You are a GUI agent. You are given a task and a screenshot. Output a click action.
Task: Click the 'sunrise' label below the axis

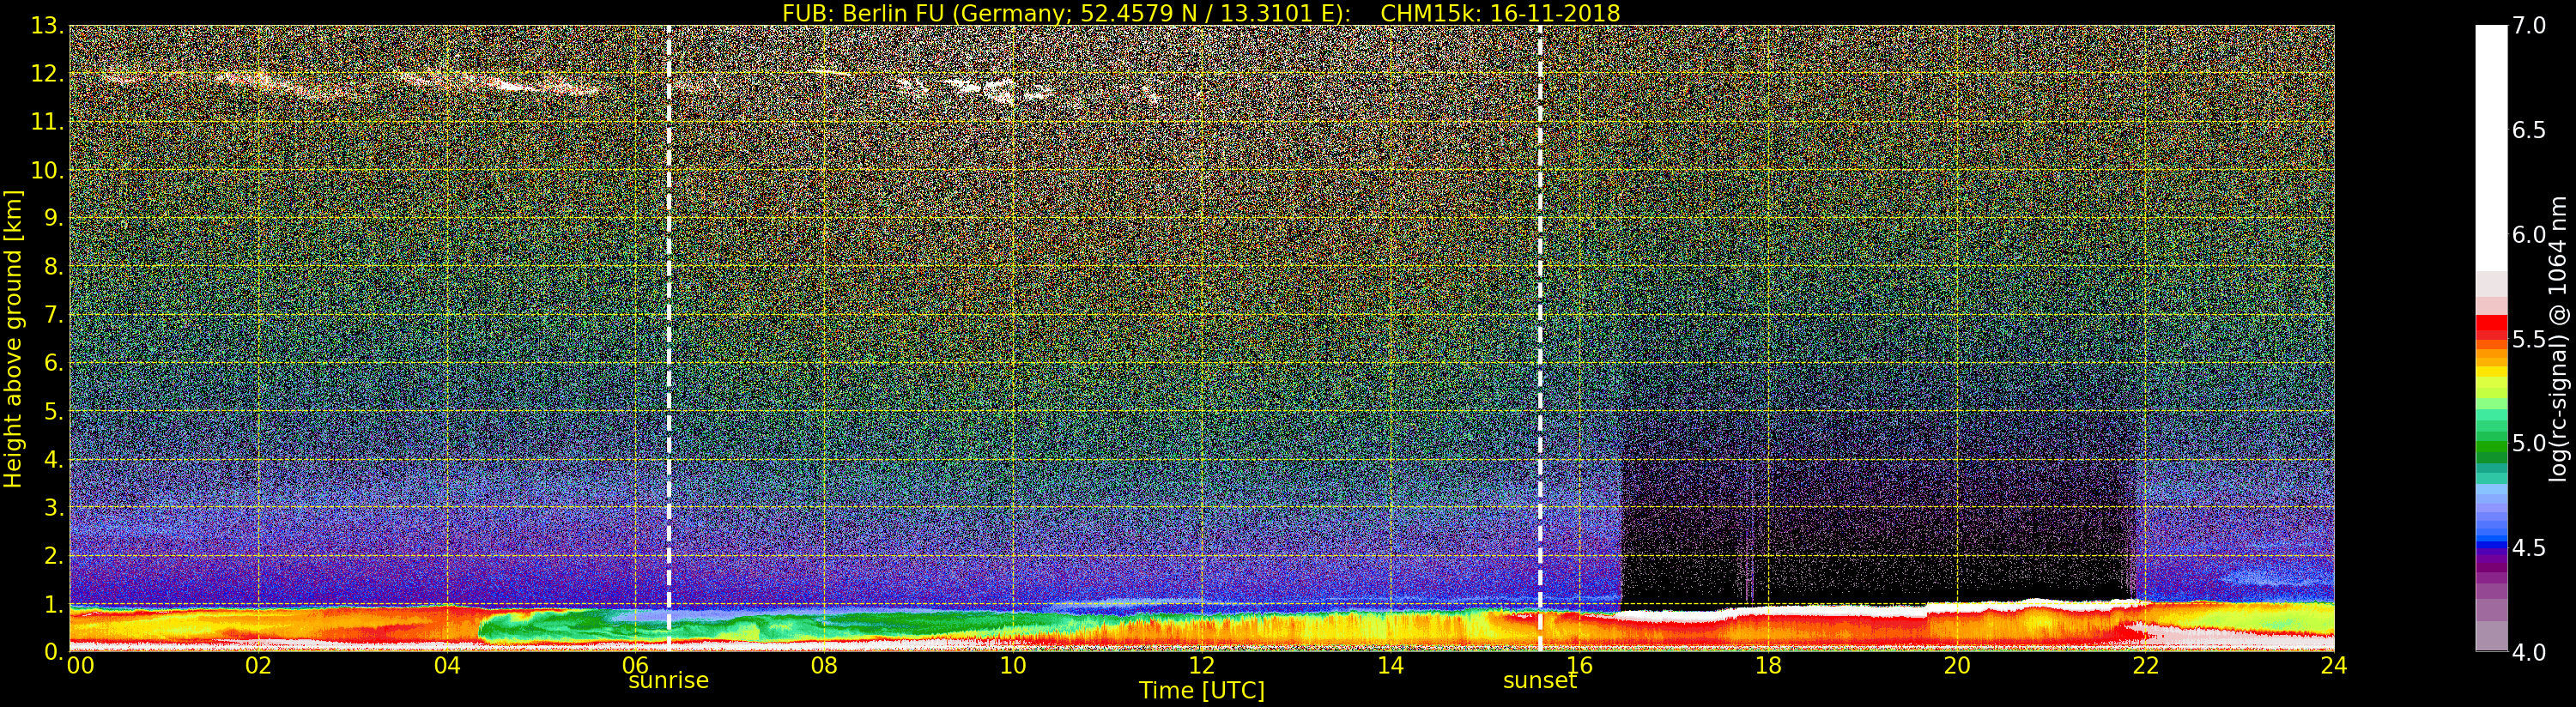(668, 681)
